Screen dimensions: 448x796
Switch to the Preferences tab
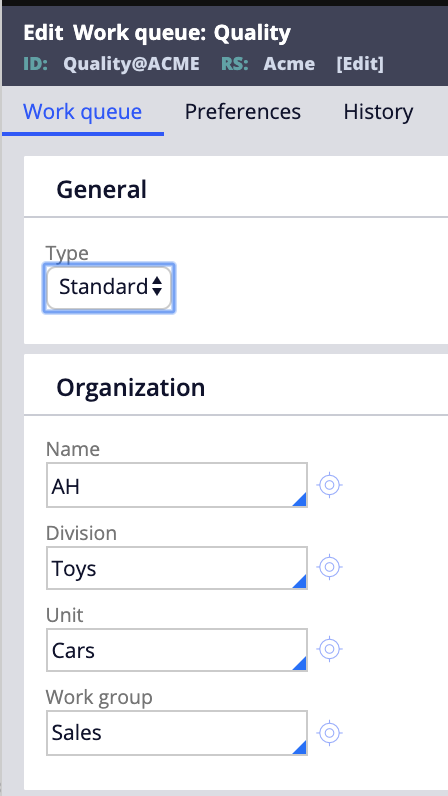coord(243,111)
